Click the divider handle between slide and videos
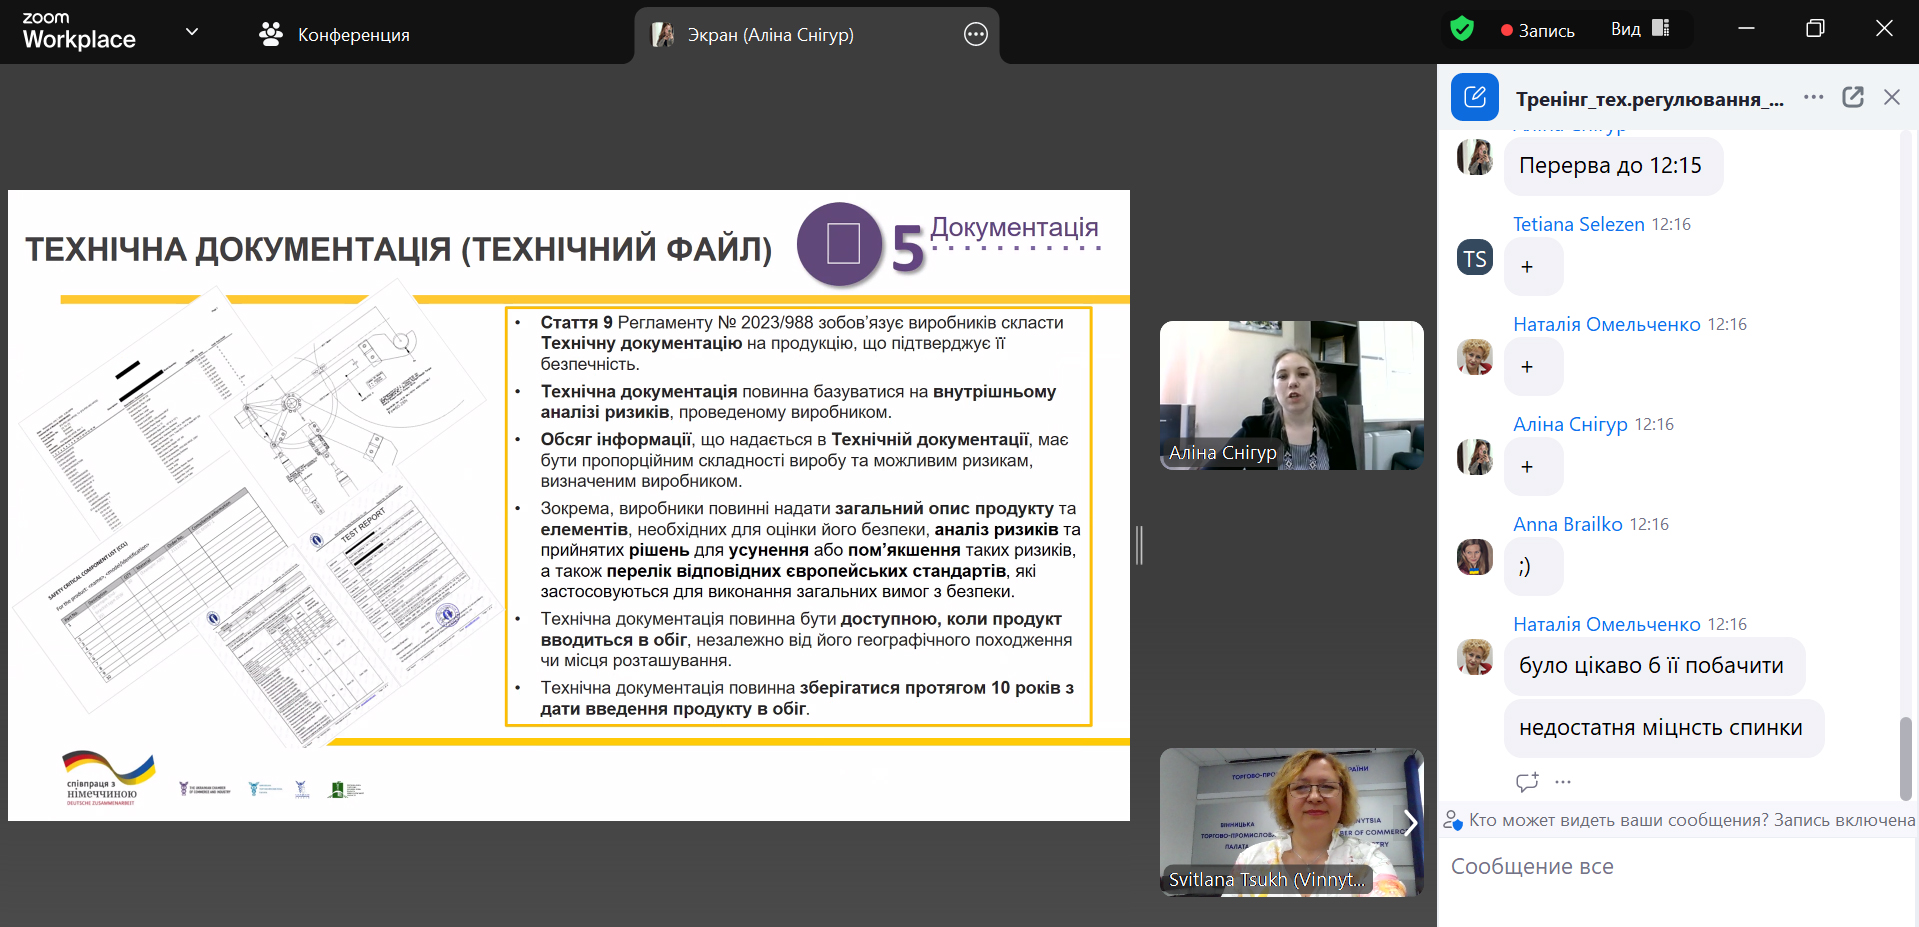1919x927 pixels. (1139, 545)
